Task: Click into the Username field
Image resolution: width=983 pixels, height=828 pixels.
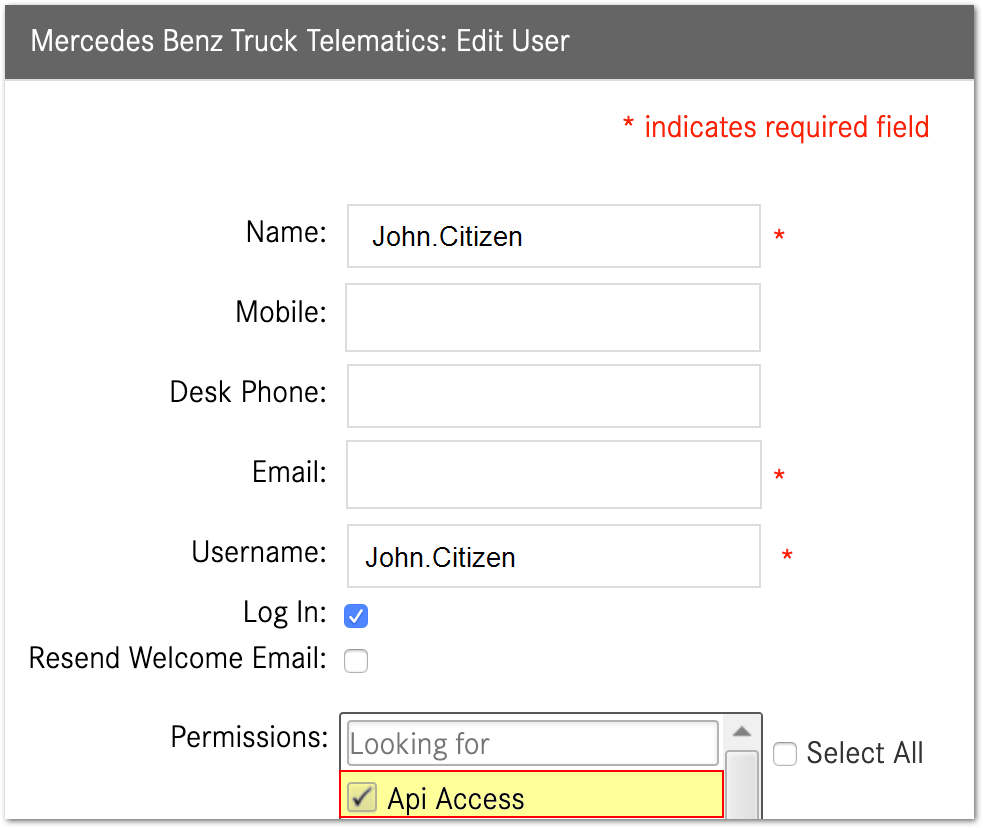Action: click(x=553, y=556)
